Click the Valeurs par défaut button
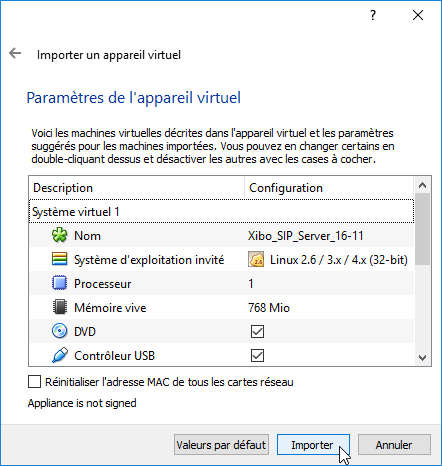 click(221, 445)
